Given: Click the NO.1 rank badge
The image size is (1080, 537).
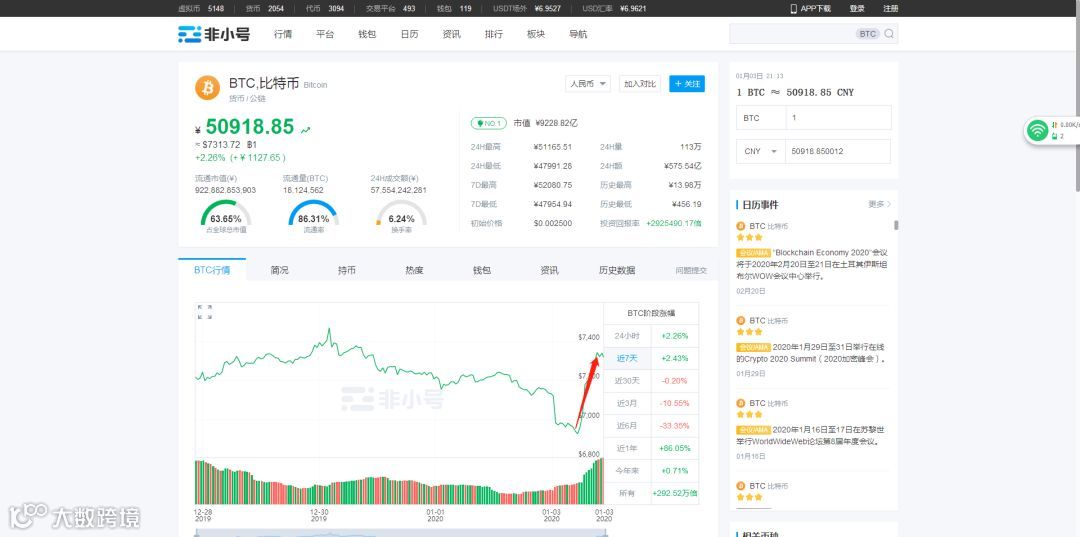Looking at the screenshot, I should tap(488, 123).
